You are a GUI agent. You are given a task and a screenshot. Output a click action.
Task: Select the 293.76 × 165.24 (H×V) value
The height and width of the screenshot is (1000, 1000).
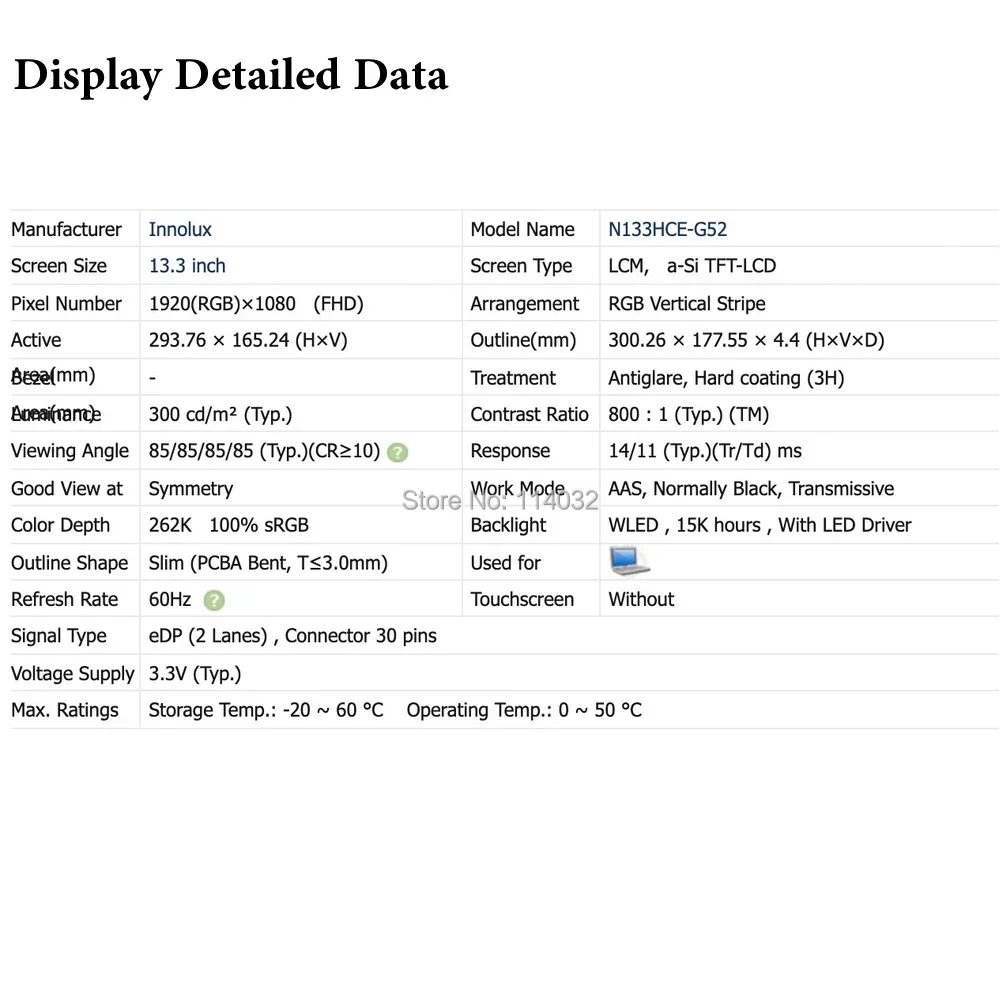coord(247,340)
